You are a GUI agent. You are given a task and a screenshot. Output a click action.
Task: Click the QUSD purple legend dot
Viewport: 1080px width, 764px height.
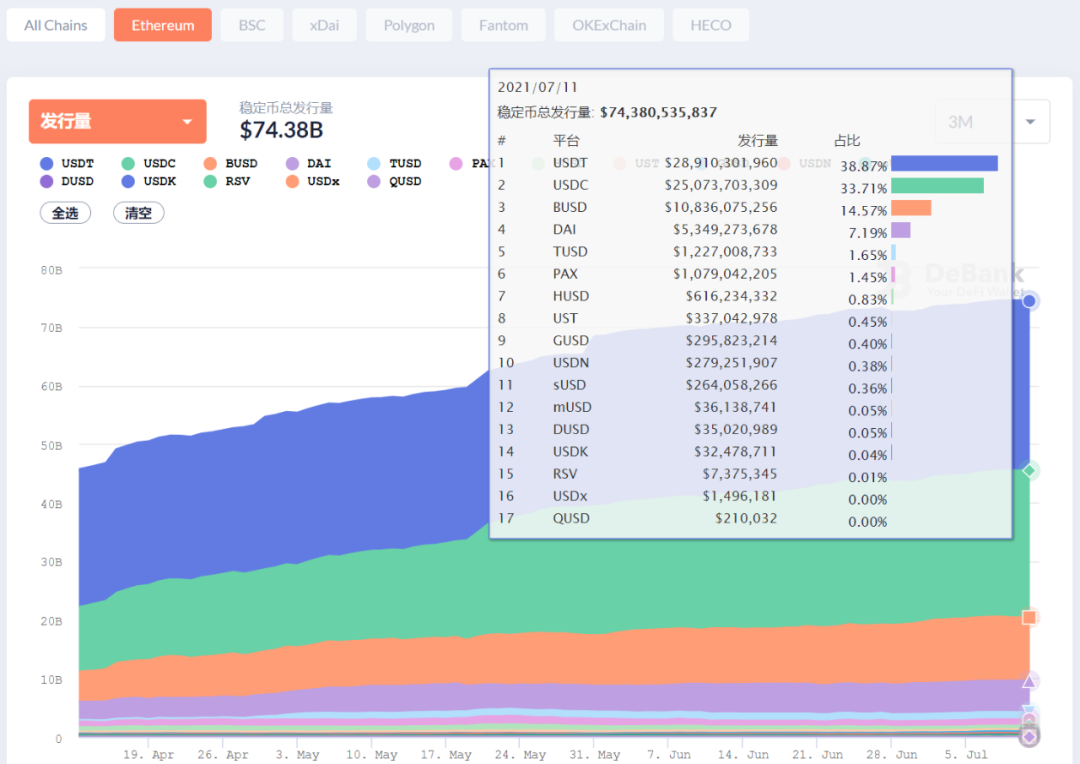point(374,181)
